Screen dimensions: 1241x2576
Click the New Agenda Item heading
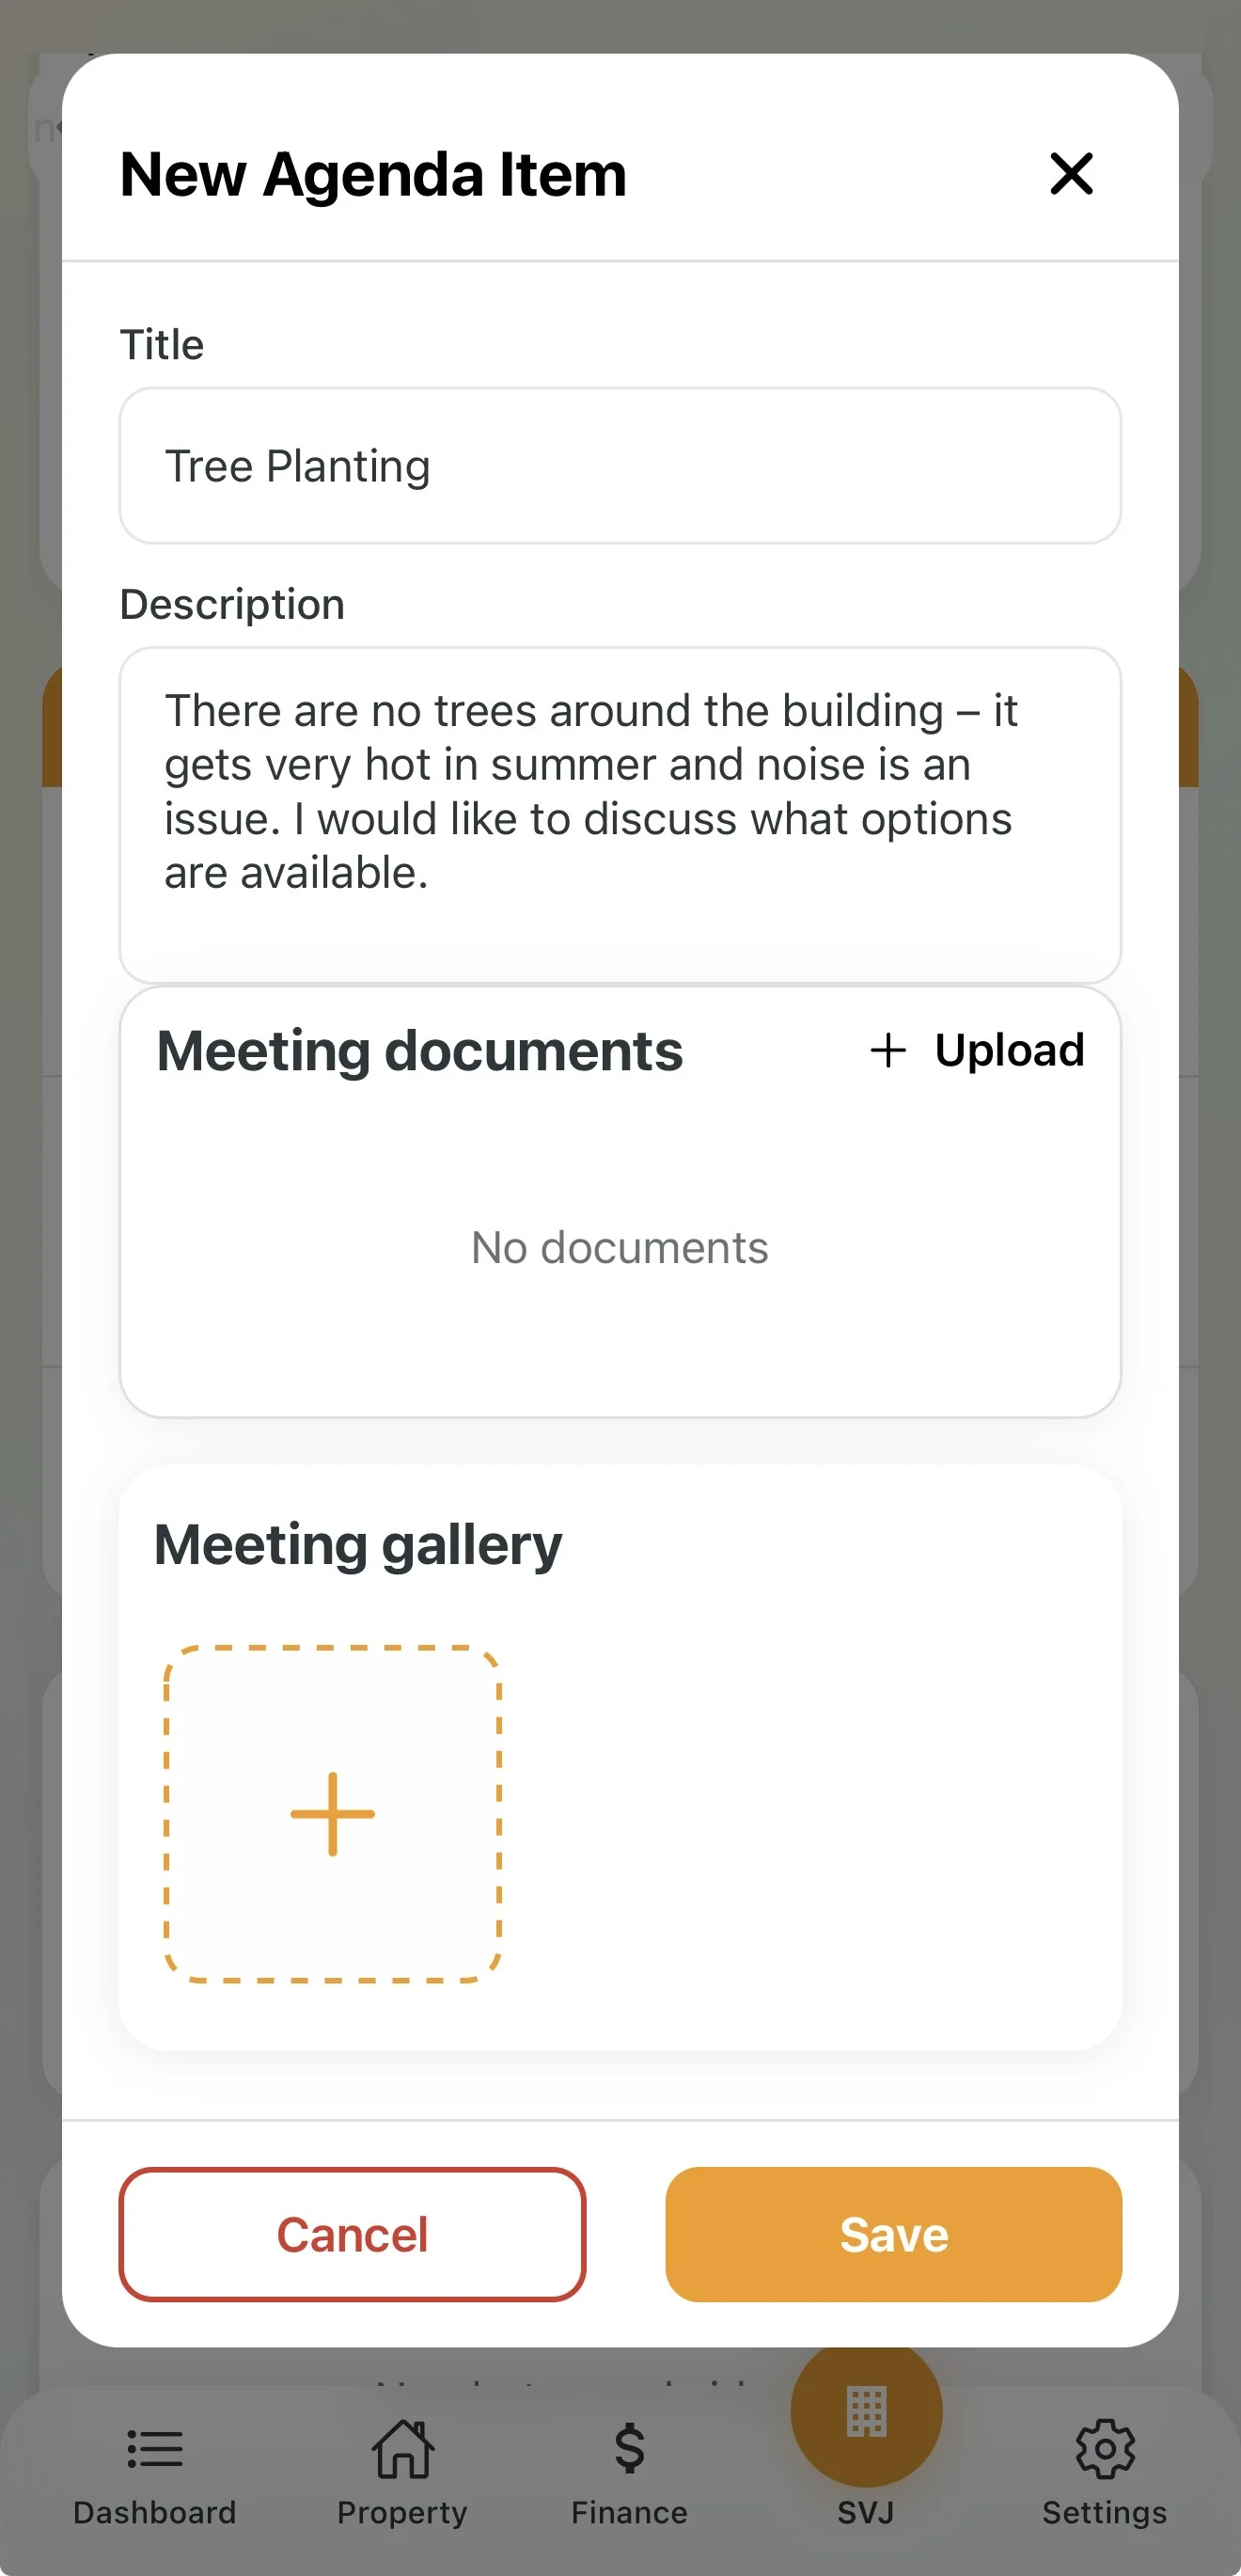(373, 175)
